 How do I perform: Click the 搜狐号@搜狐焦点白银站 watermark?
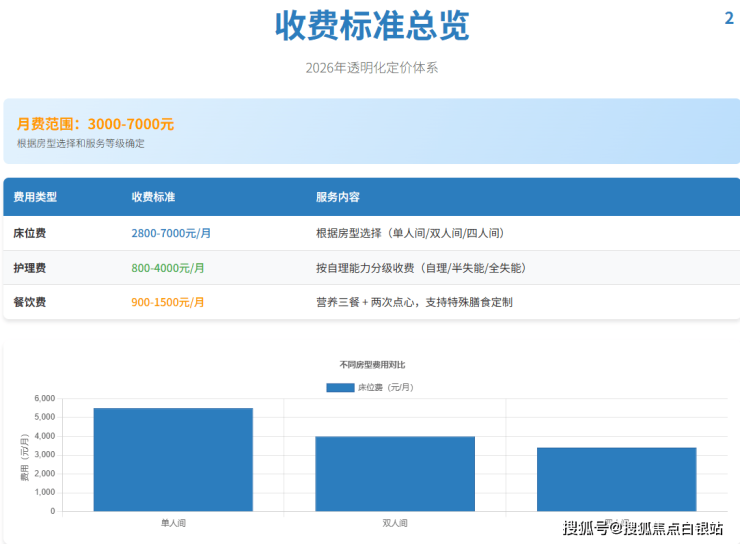coord(643,528)
